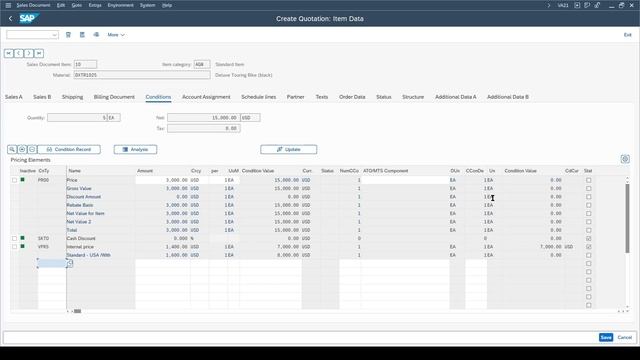Screen dimensions: 640x360
Task: Click the vertical scrollbar of pricing table
Action: coord(627,218)
